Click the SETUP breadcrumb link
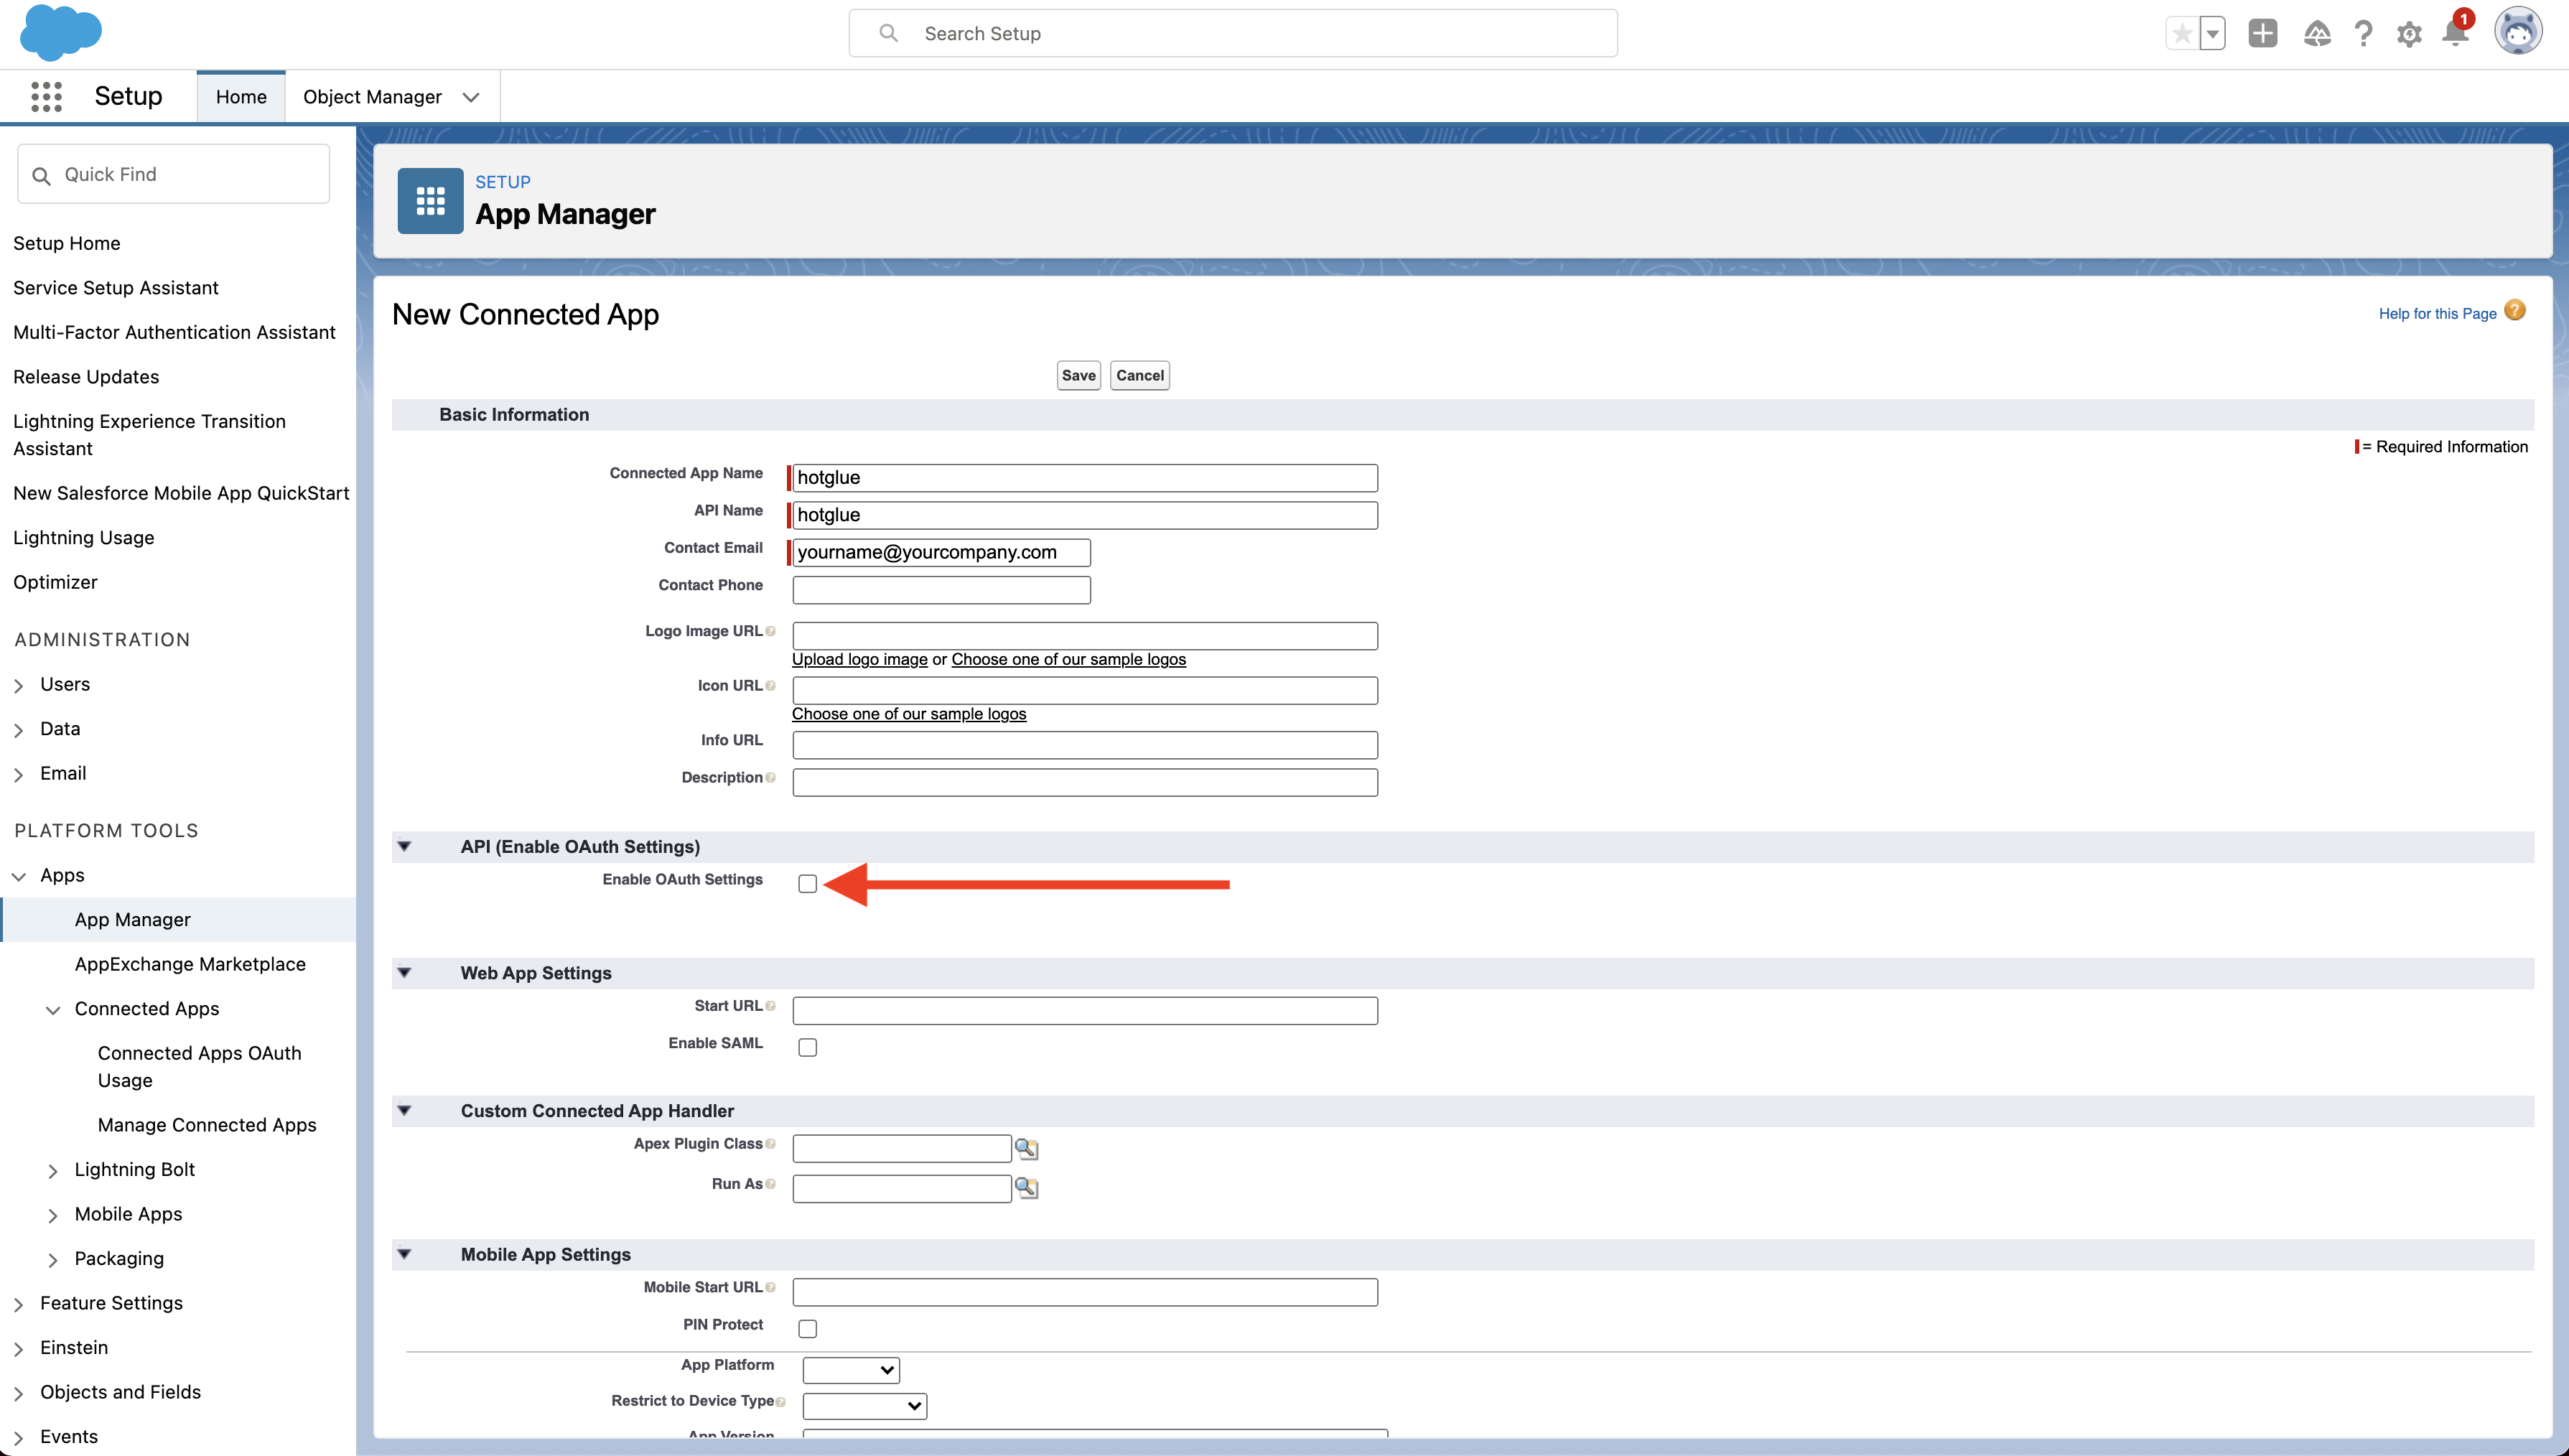 pos(502,182)
